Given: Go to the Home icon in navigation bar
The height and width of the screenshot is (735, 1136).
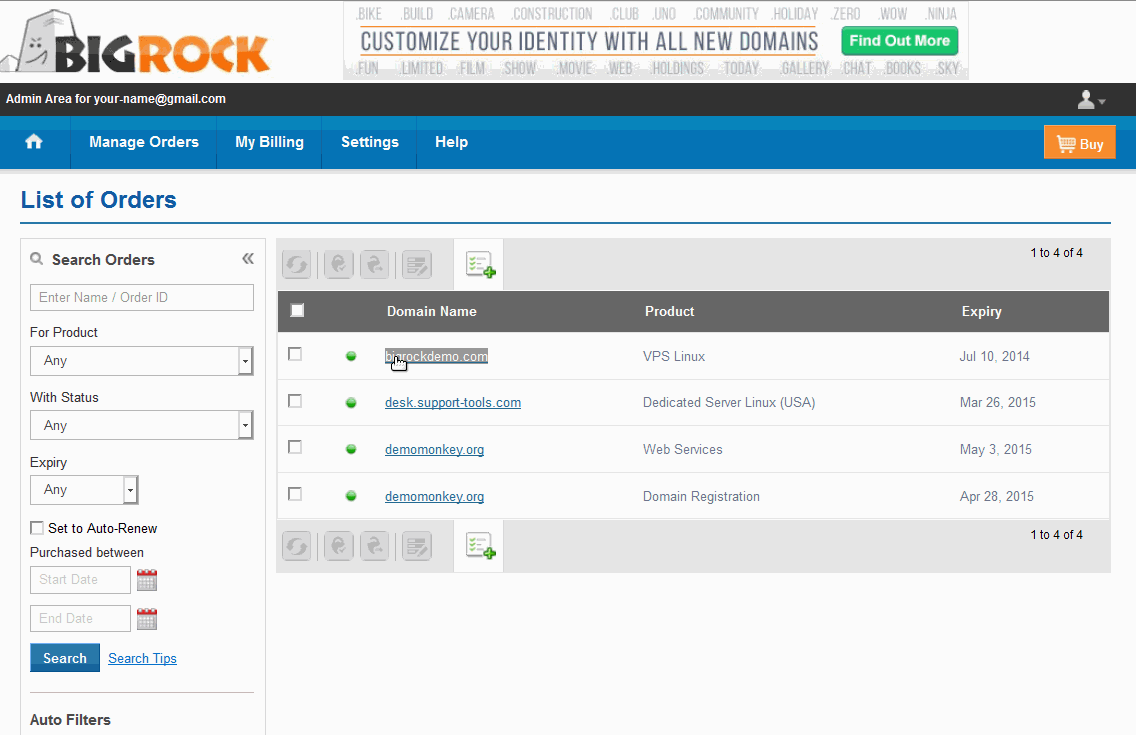Looking at the screenshot, I should pyautogui.click(x=34, y=142).
